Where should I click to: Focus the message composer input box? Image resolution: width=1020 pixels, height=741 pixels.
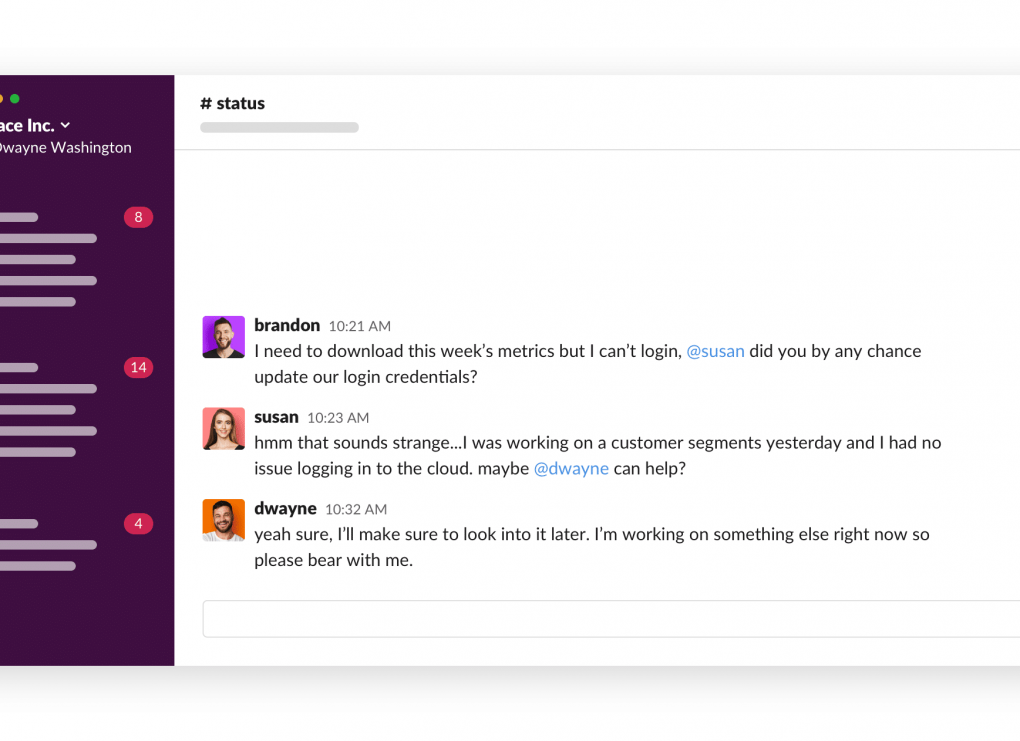point(611,619)
